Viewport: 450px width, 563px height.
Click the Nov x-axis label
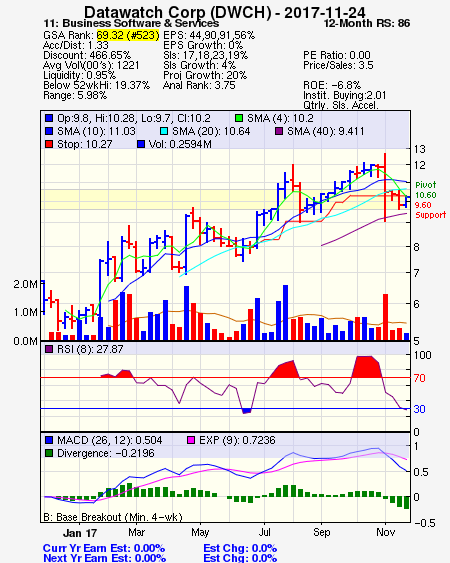(385, 532)
